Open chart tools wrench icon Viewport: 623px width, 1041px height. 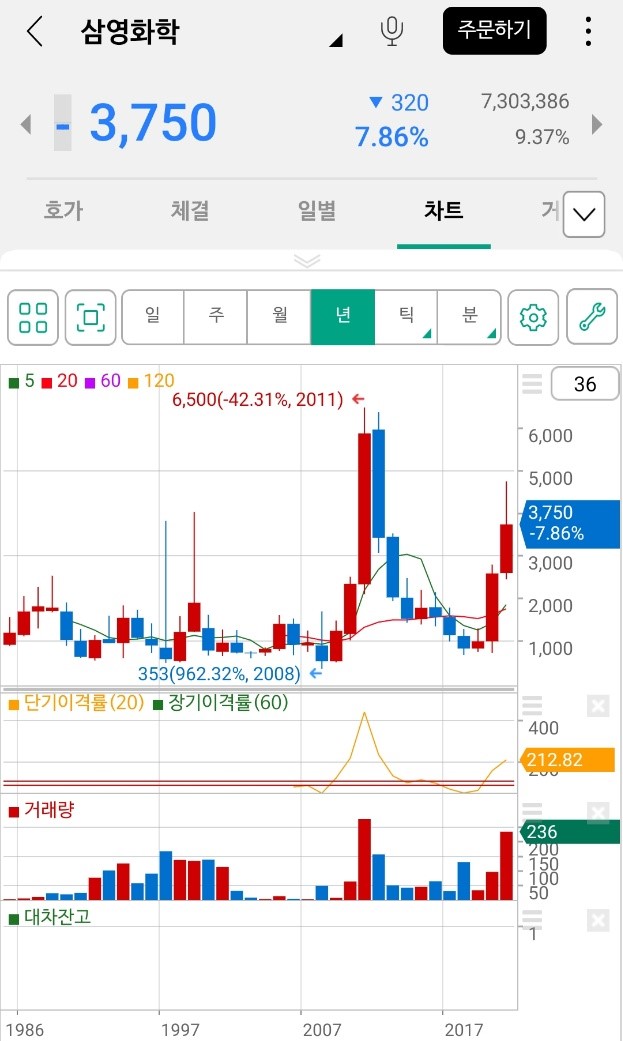pyautogui.click(x=592, y=317)
